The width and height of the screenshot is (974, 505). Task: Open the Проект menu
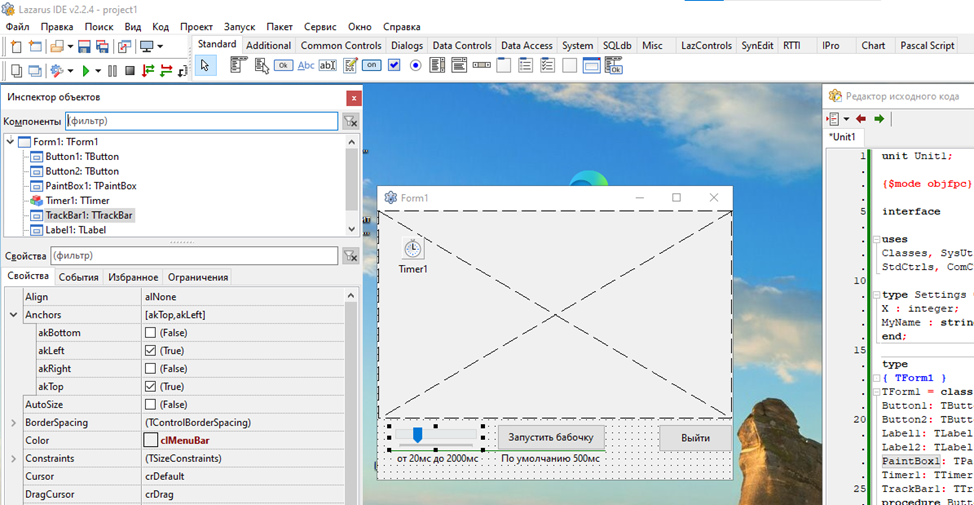pyautogui.click(x=197, y=27)
